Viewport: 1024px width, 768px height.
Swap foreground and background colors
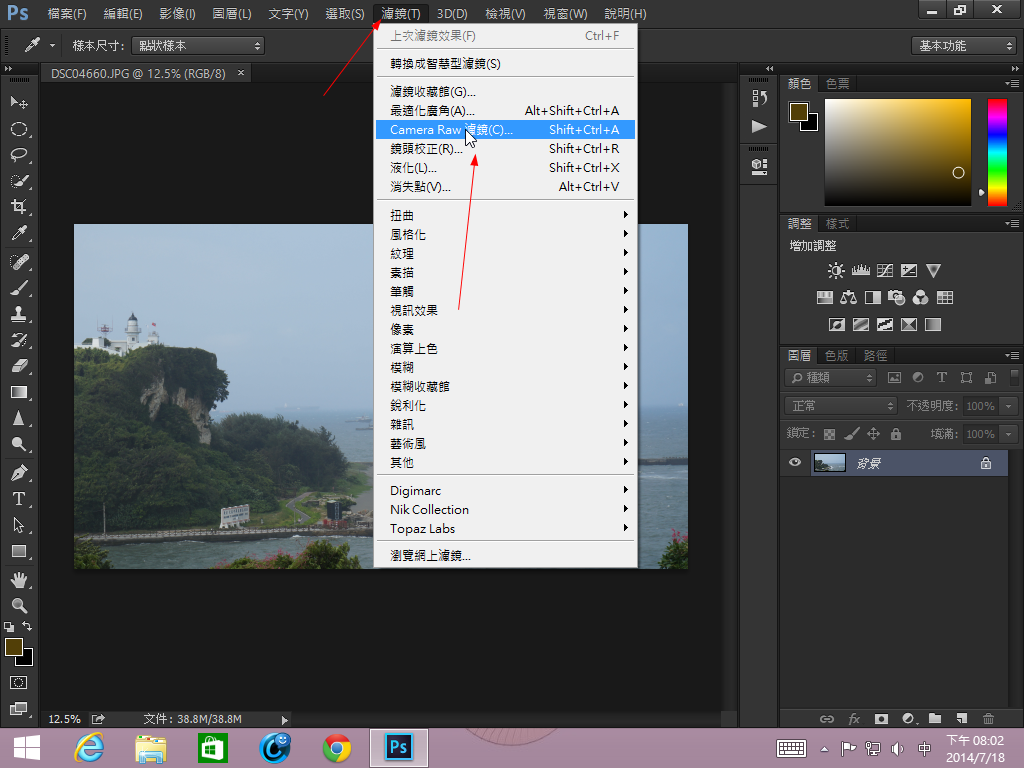[x=27, y=626]
